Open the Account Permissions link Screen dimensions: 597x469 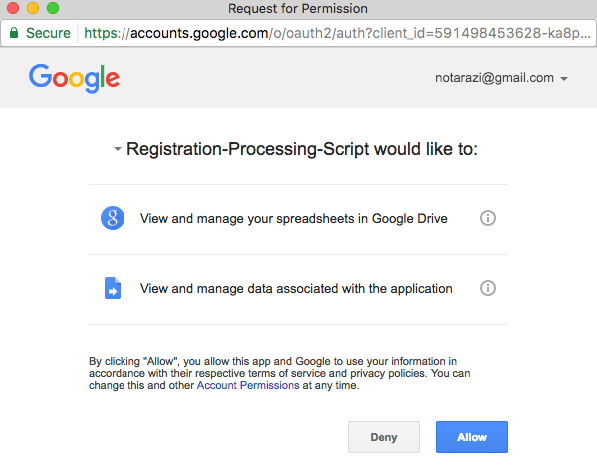248,385
